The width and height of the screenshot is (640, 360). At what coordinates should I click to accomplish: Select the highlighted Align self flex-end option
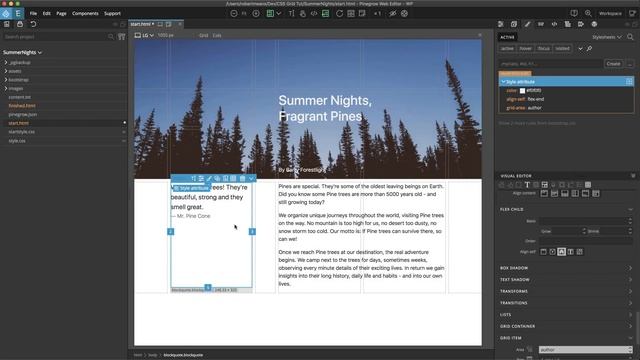point(562,252)
